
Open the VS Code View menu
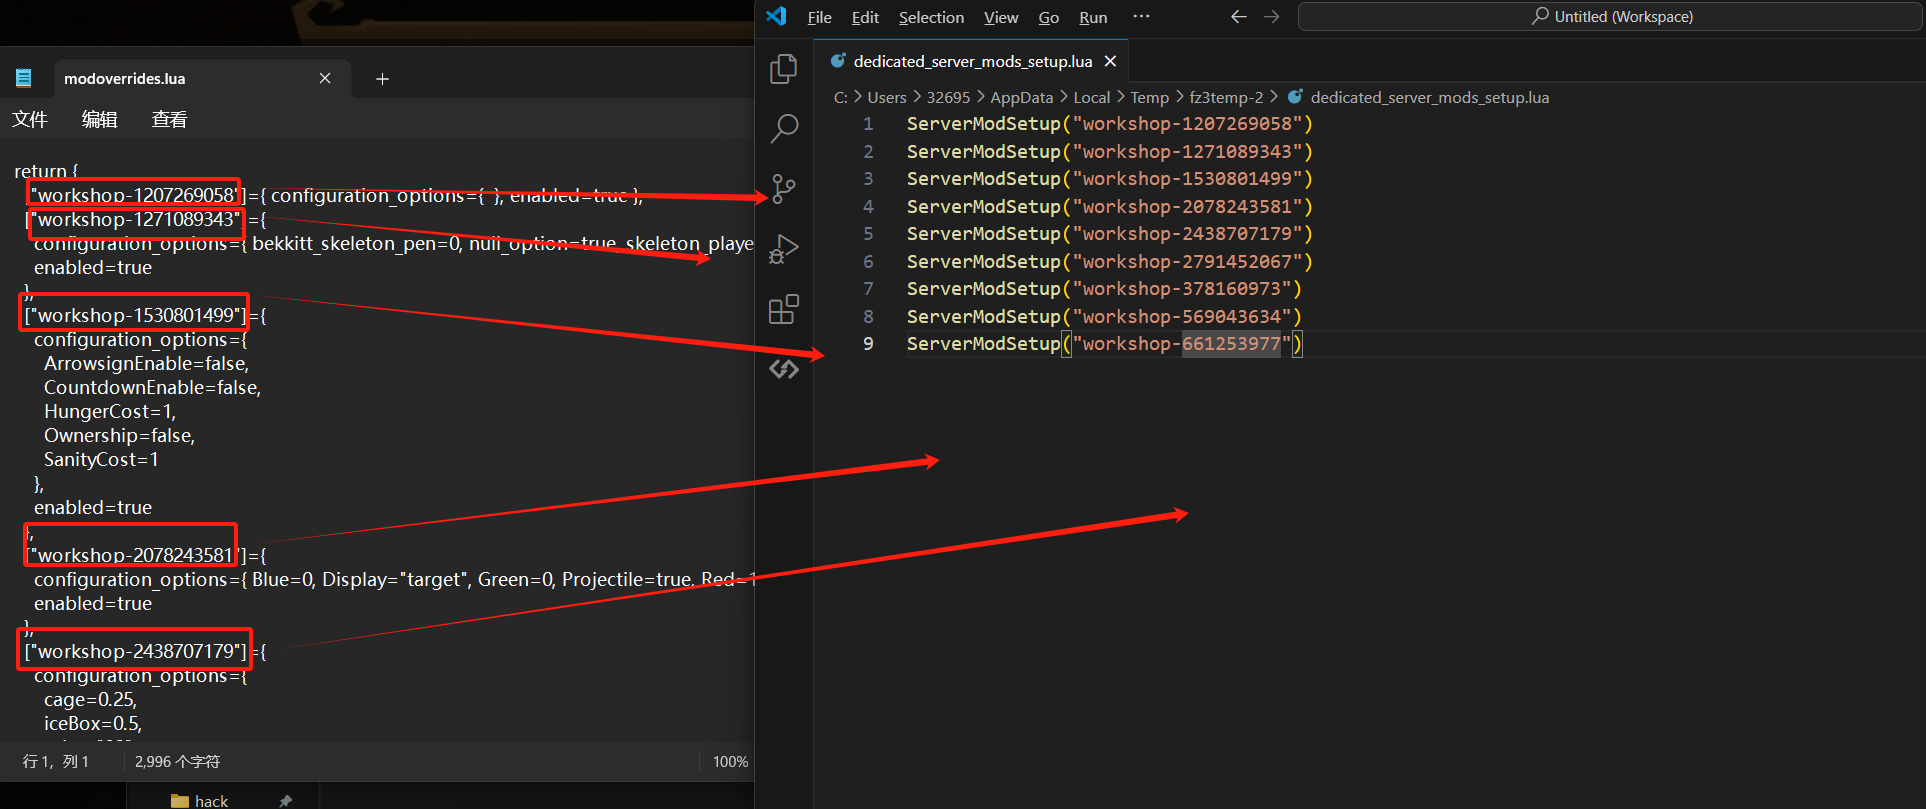click(1001, 17)
